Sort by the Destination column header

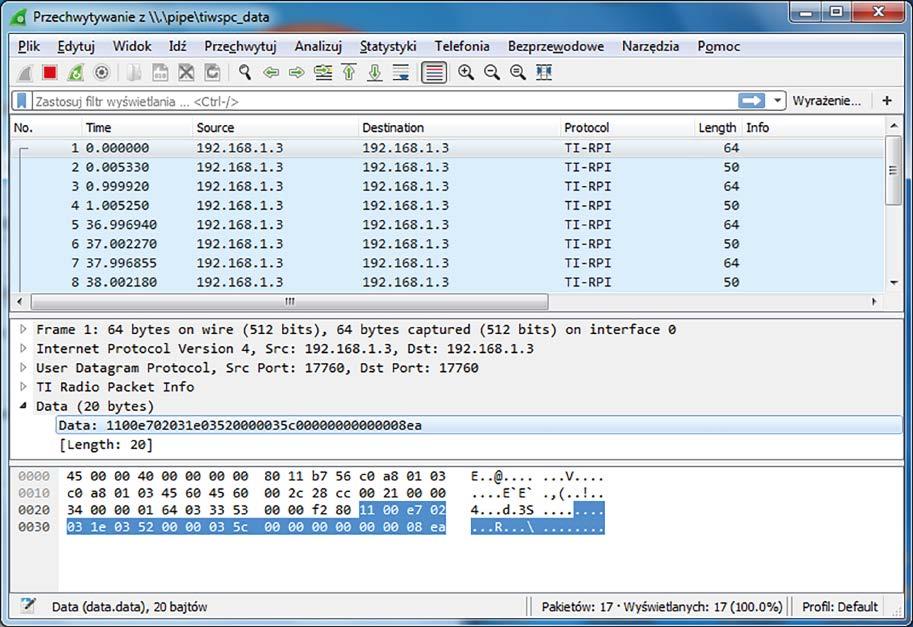pos(458,127)
